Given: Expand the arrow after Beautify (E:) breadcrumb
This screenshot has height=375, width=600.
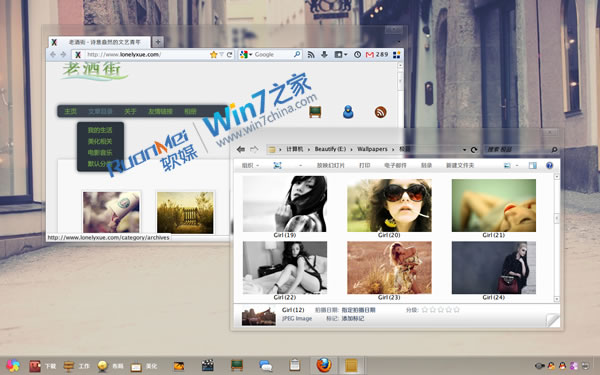Looking at the screenshot, I should 351,149.
